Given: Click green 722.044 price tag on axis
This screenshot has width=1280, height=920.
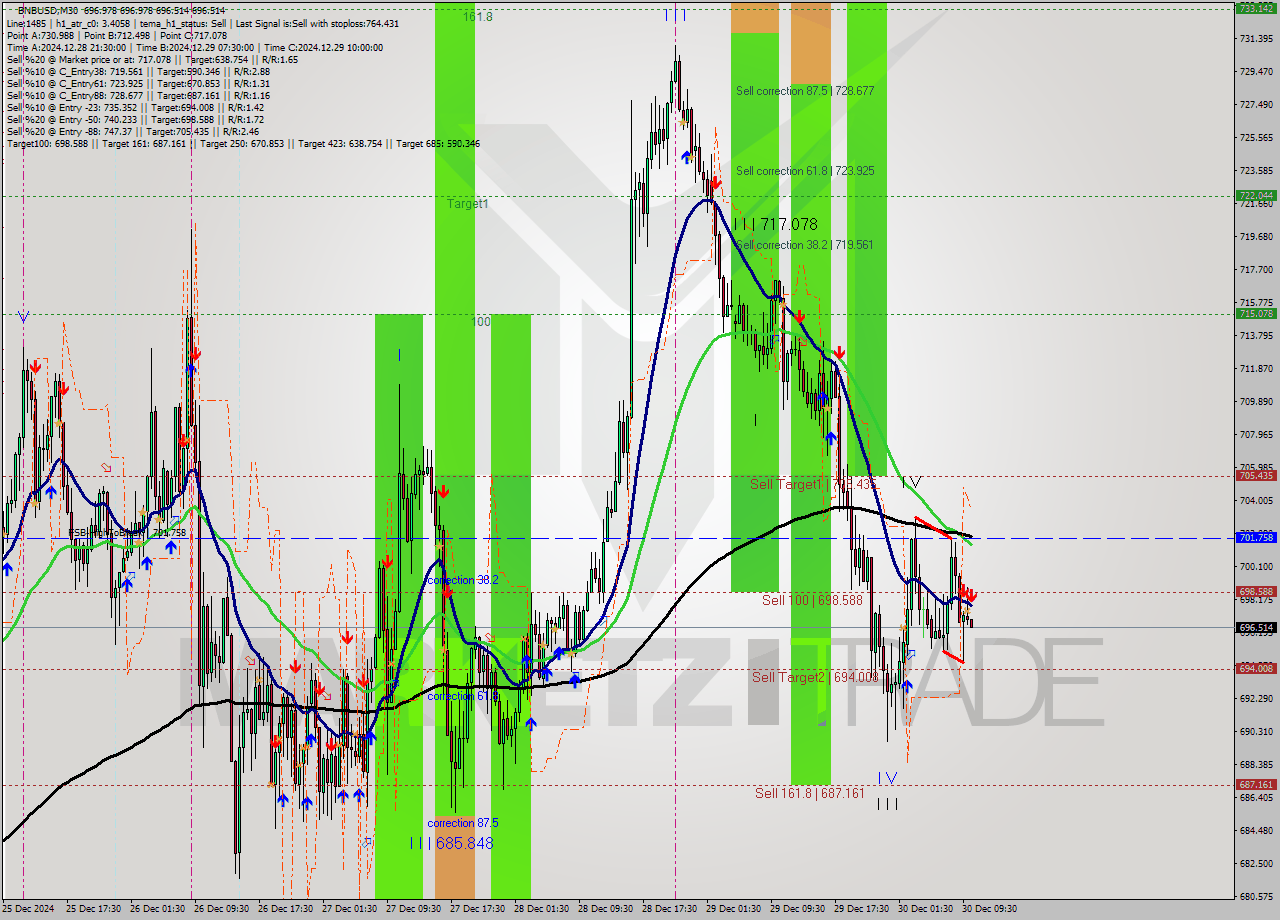Looking at the screenshot, I should click(x=1256, y=196).
